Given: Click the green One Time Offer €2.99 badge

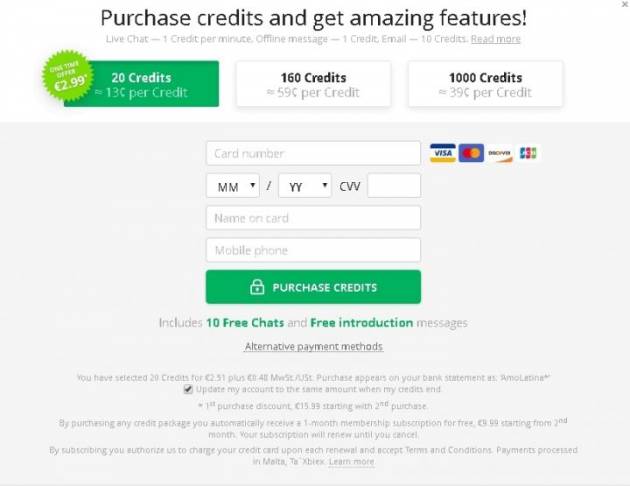Looking at the screenshot, I should (68, 76).
